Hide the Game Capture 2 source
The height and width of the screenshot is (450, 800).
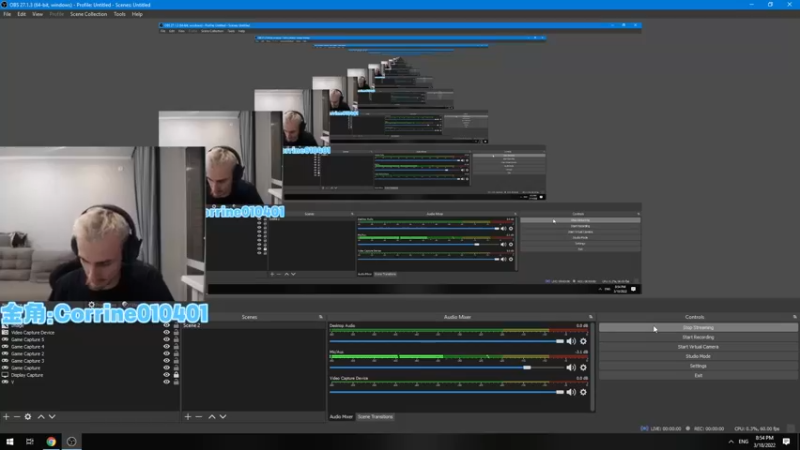tap(166, 354)
